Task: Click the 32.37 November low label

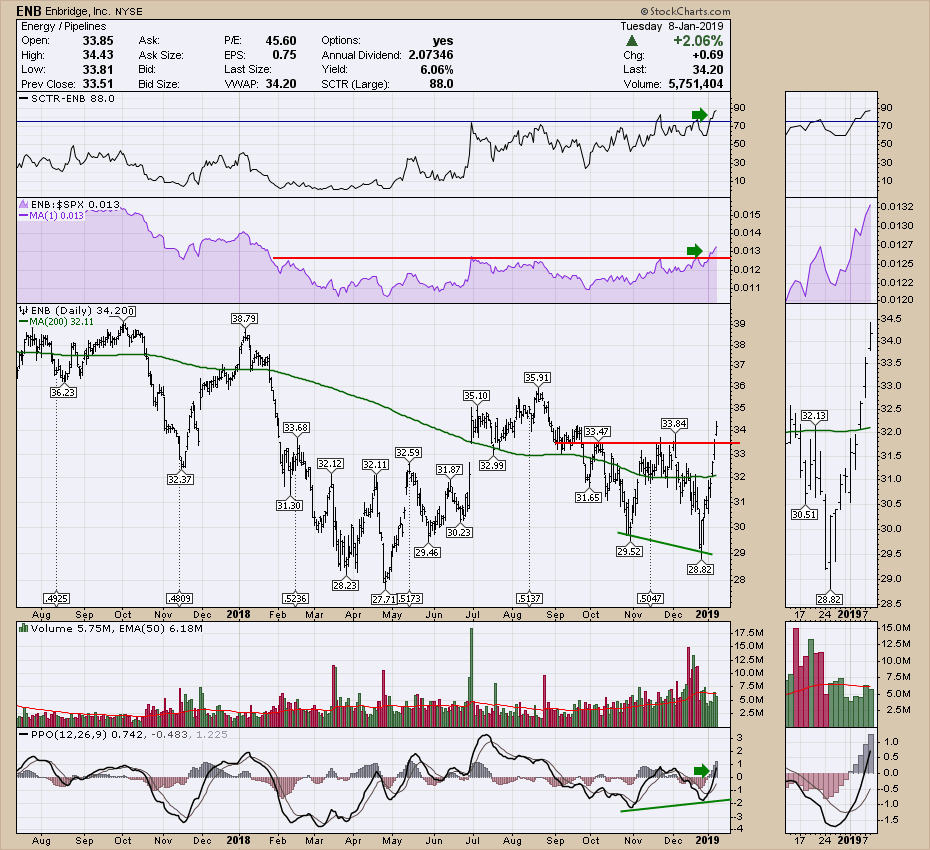Action: coord(179,479)
